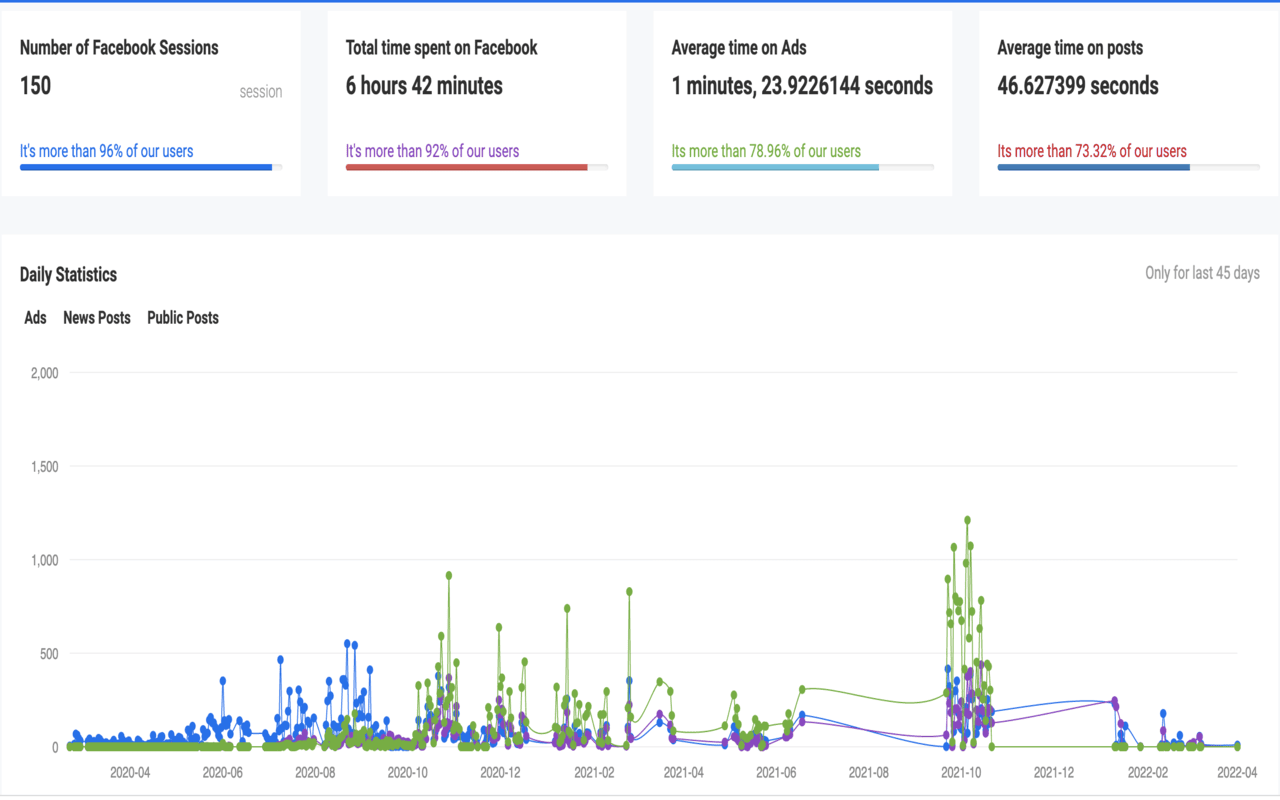1280x800 pixels.
Task: Click the blue Facebook Sessions progress bar
Action: click(x=151, y=167)
